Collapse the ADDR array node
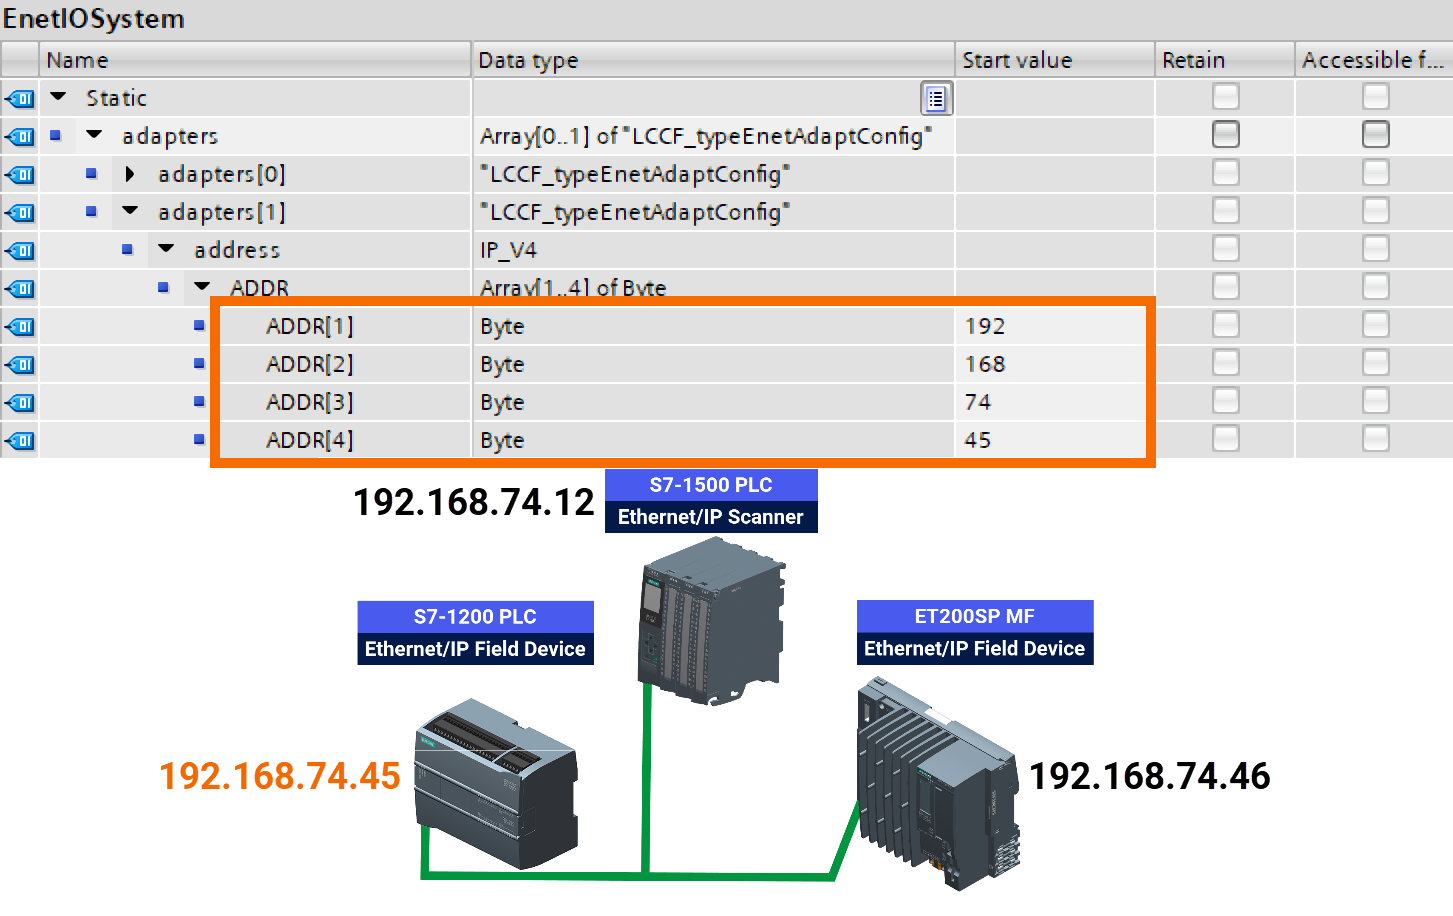This screenshot has height=916, width=1453. point(202,287)
